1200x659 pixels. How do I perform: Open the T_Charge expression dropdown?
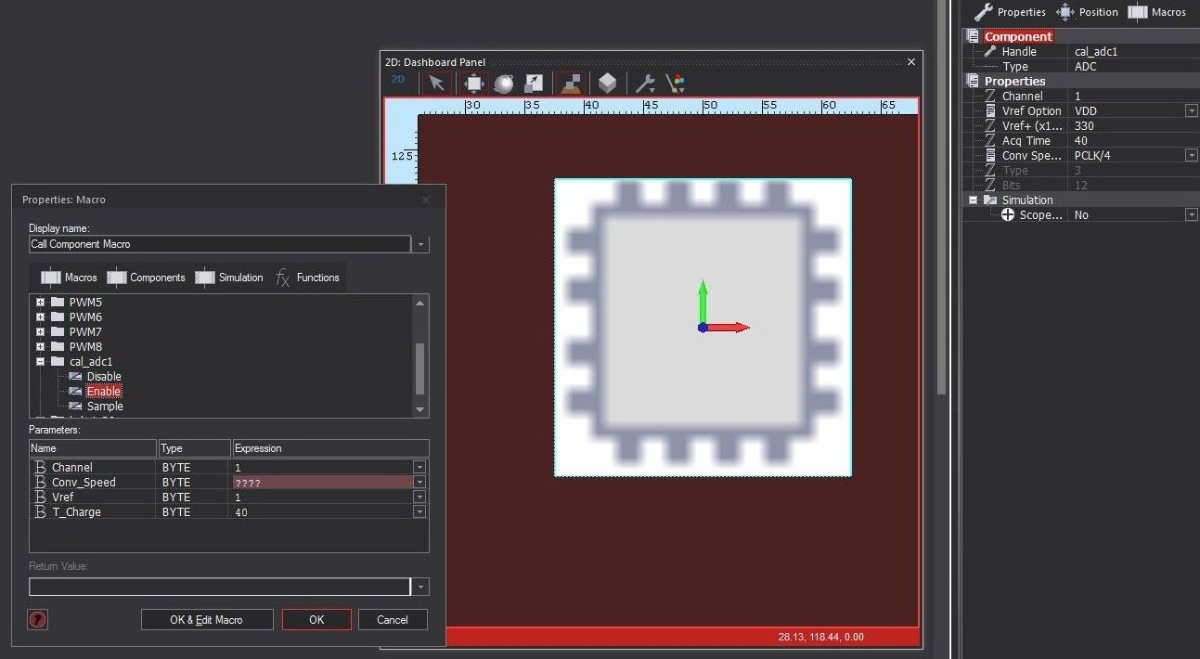coord(420,512)
